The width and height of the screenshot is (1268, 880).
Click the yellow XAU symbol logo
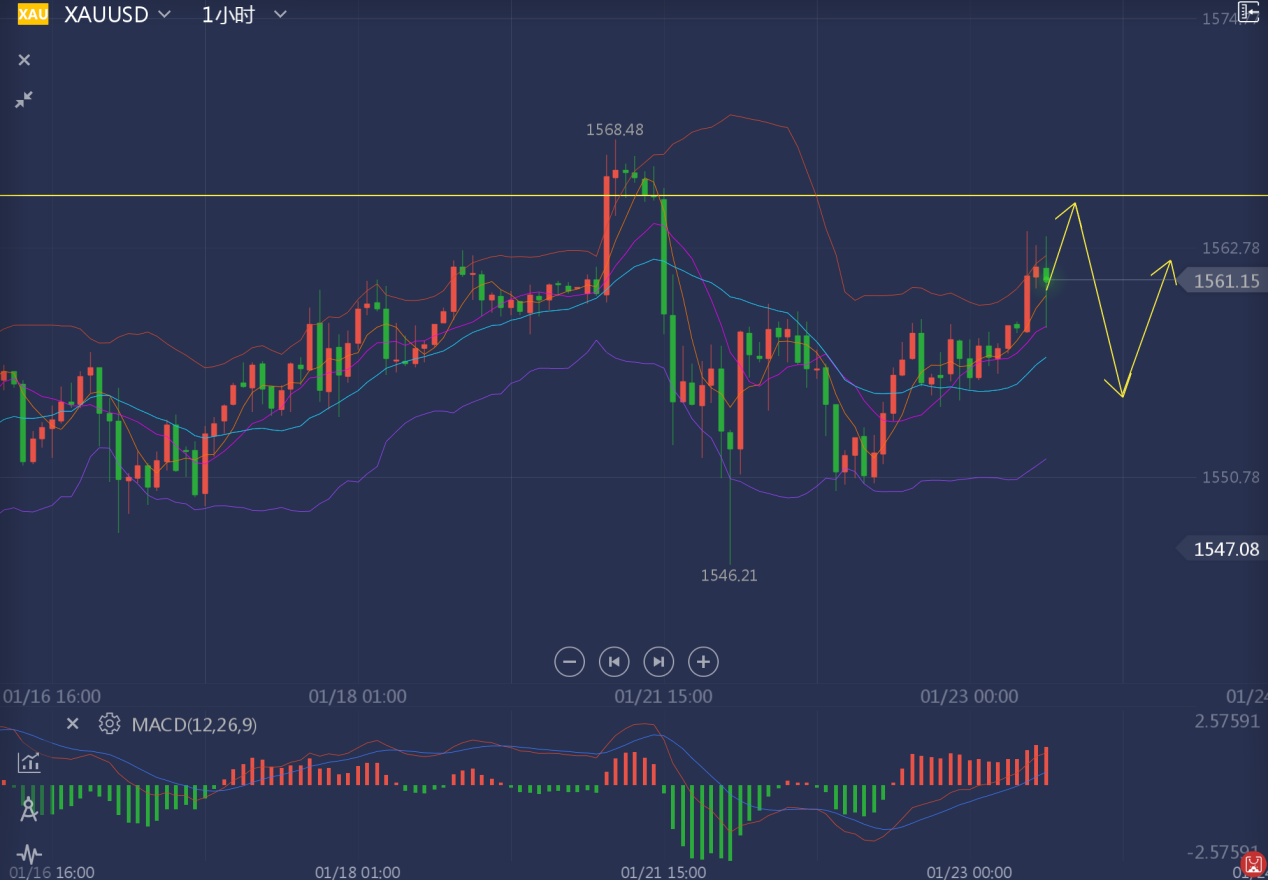(x=33, y=14)
